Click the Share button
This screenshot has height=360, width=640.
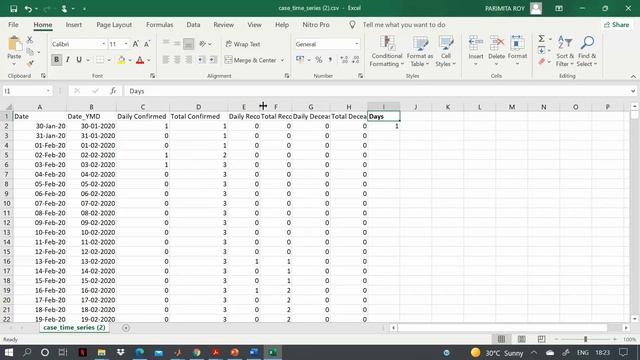coord(617,24)
